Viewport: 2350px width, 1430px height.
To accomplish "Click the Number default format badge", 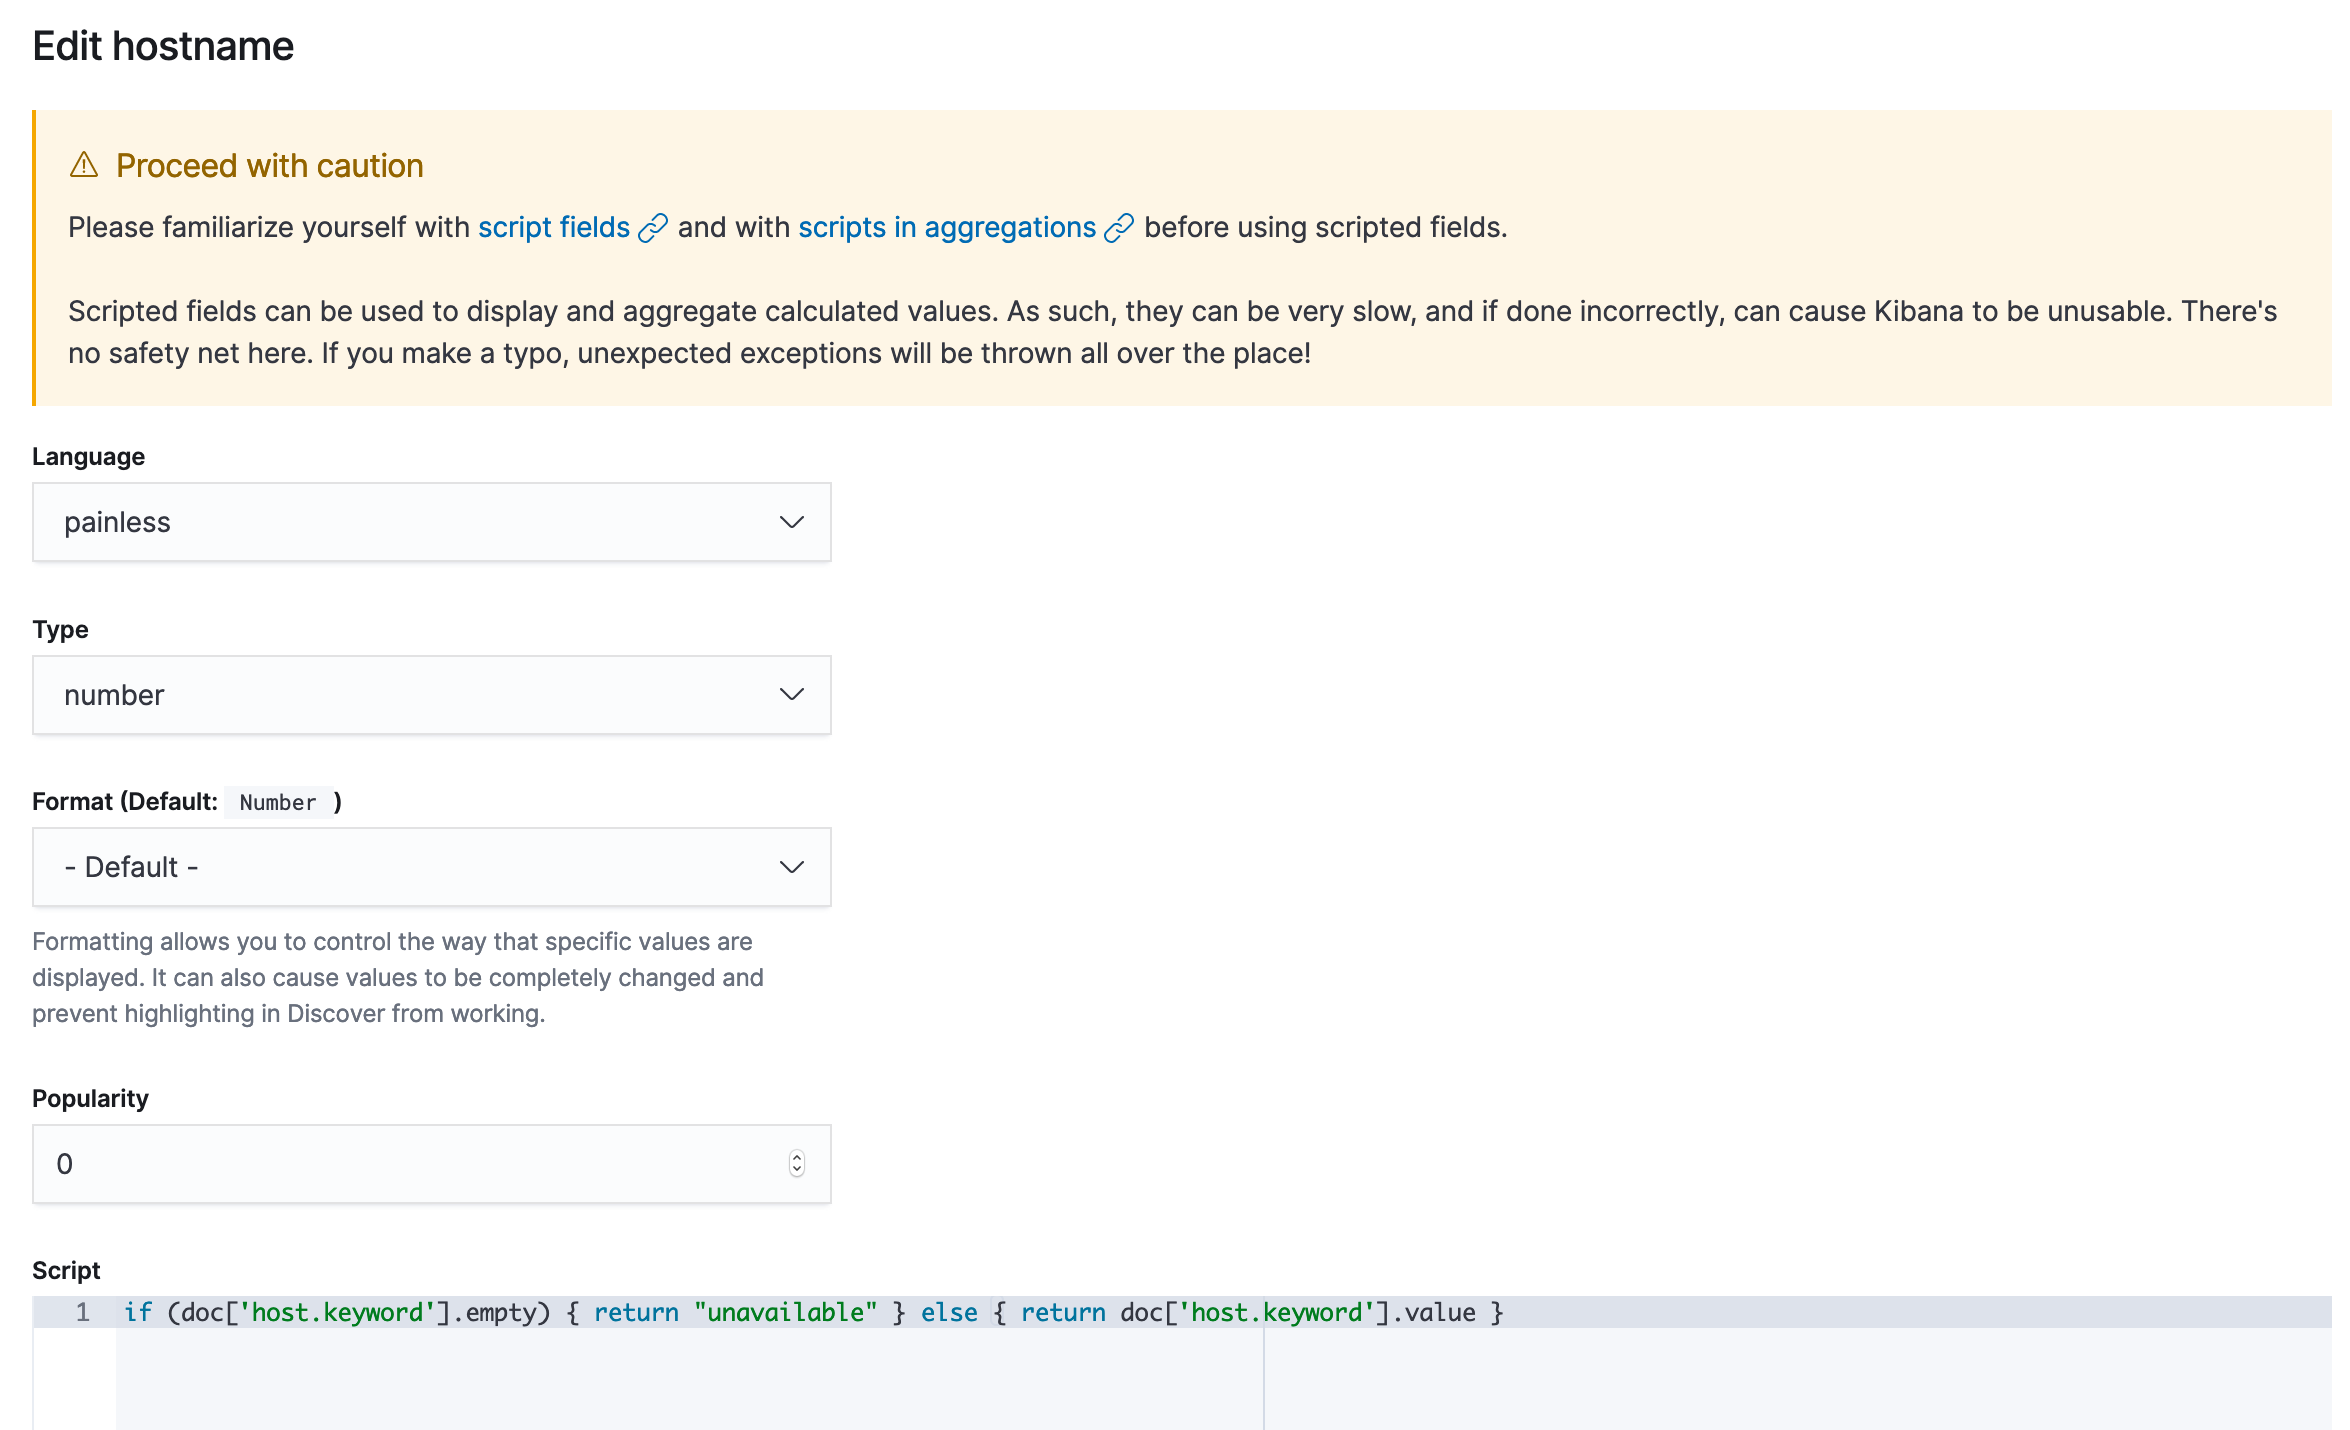I will coord(278,803).
